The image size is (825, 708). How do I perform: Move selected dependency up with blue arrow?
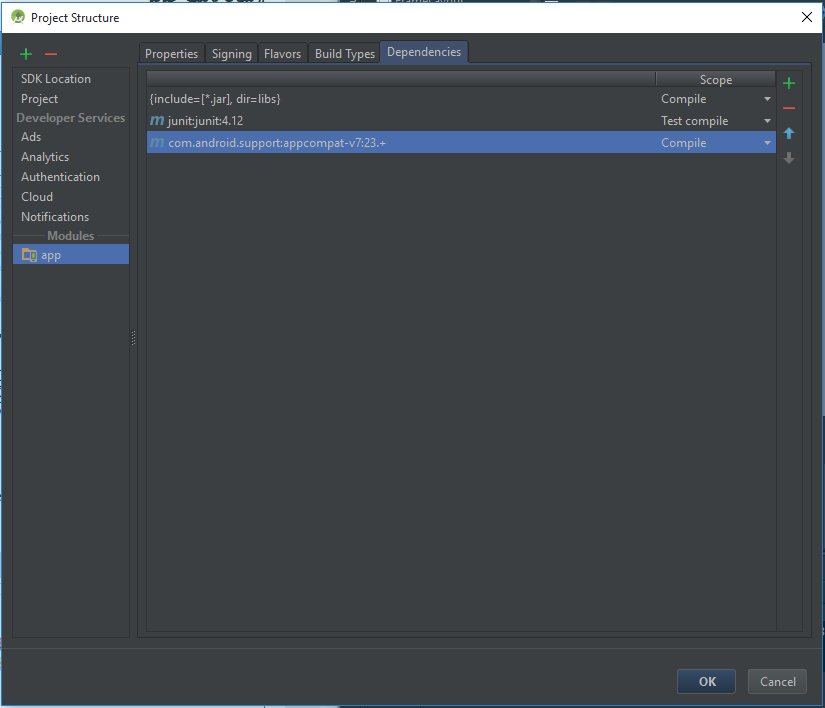pos(789,133)
